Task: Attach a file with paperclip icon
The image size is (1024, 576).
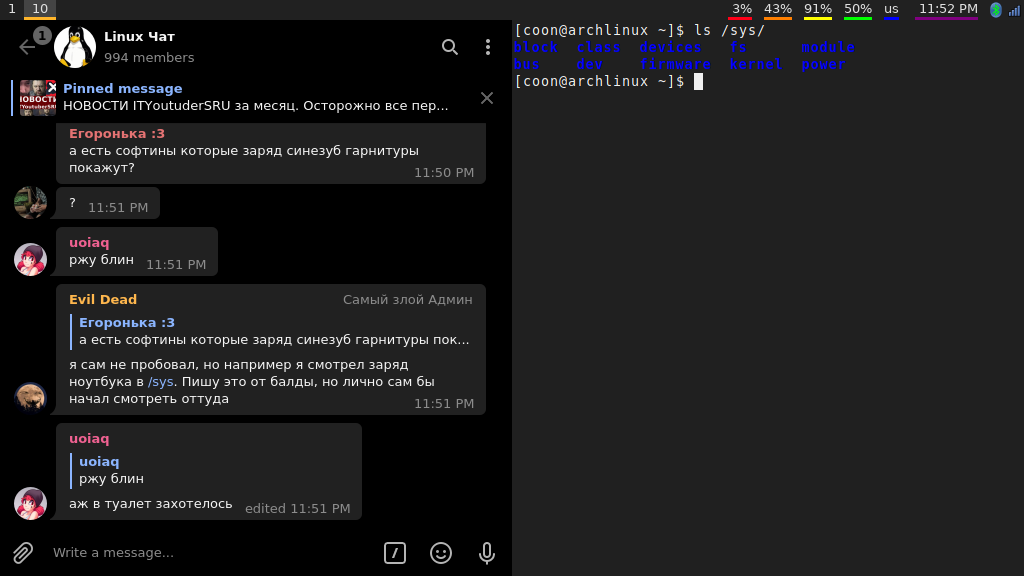Action: coord(23,552)
